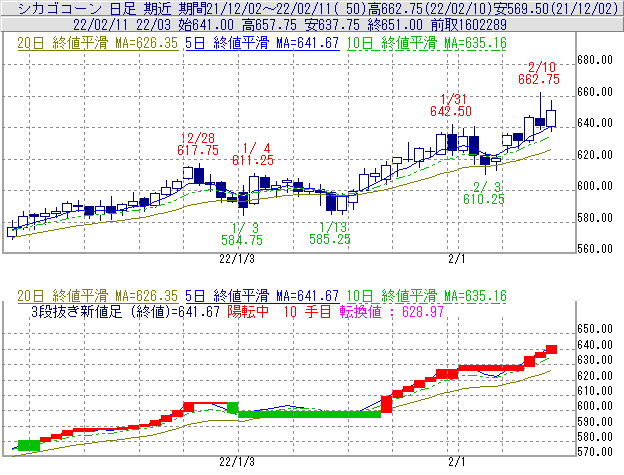Select the period low 安569.50(21/12/02) in header
This screenshot has height=475, width=624.
coord(556,9)
